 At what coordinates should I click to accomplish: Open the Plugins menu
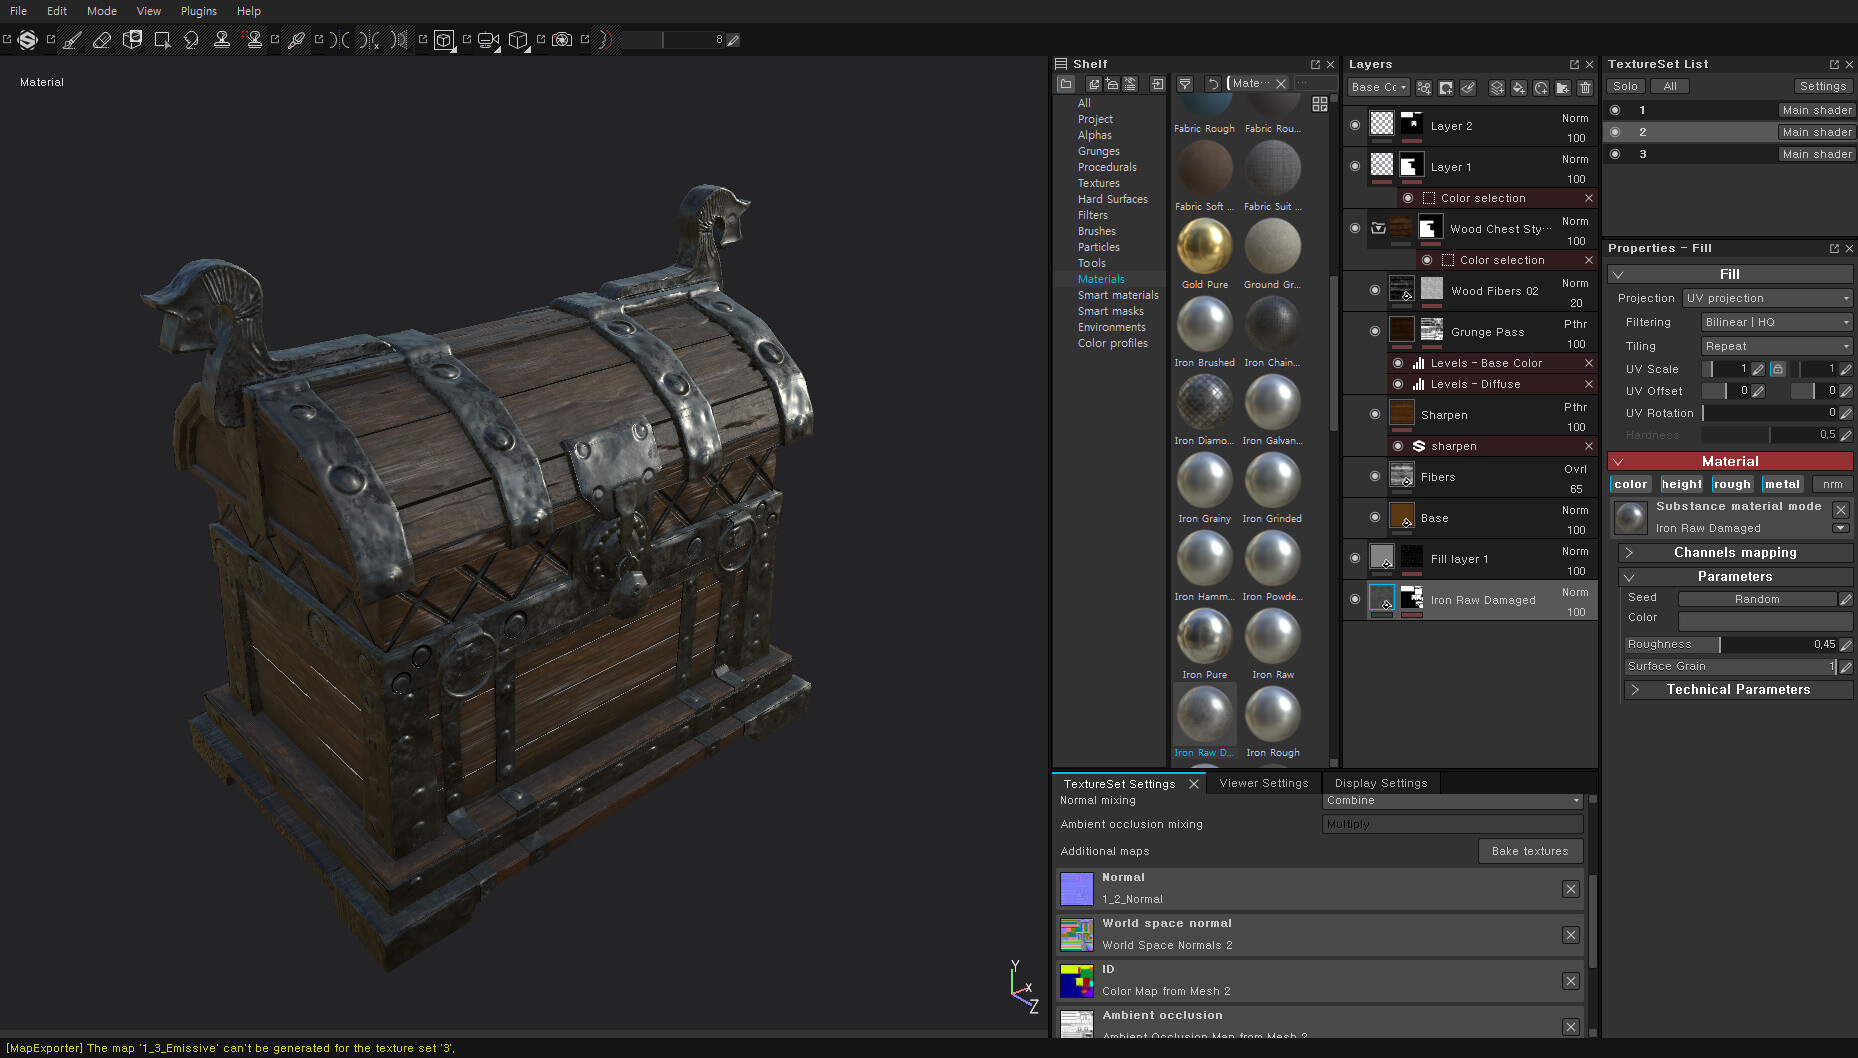pyautogui.click(x=198, y=11)
